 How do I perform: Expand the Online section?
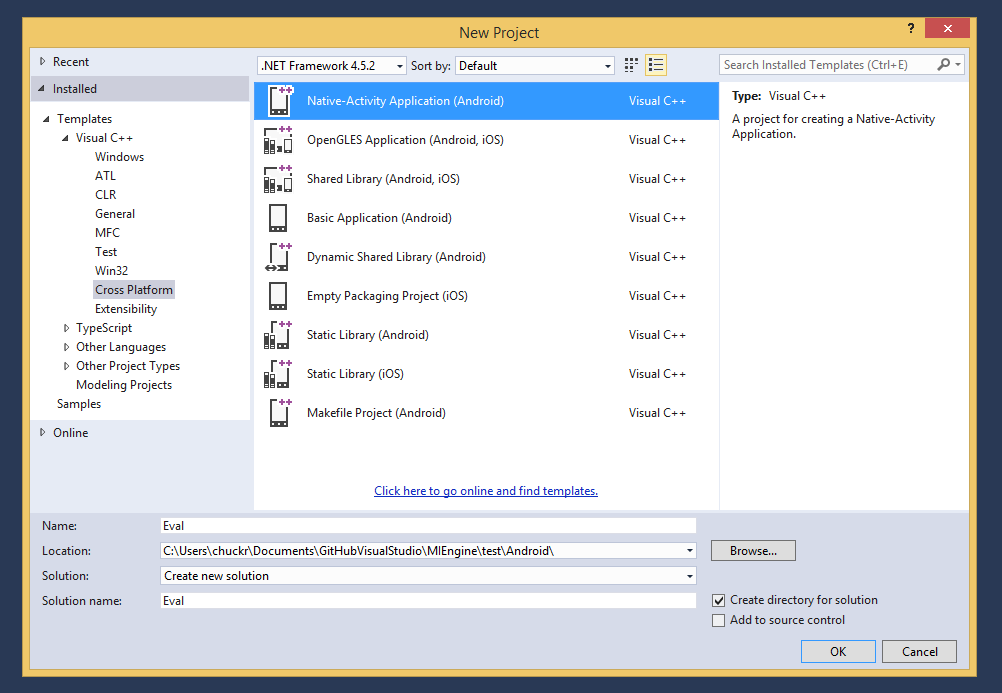(x=42, y=433)
